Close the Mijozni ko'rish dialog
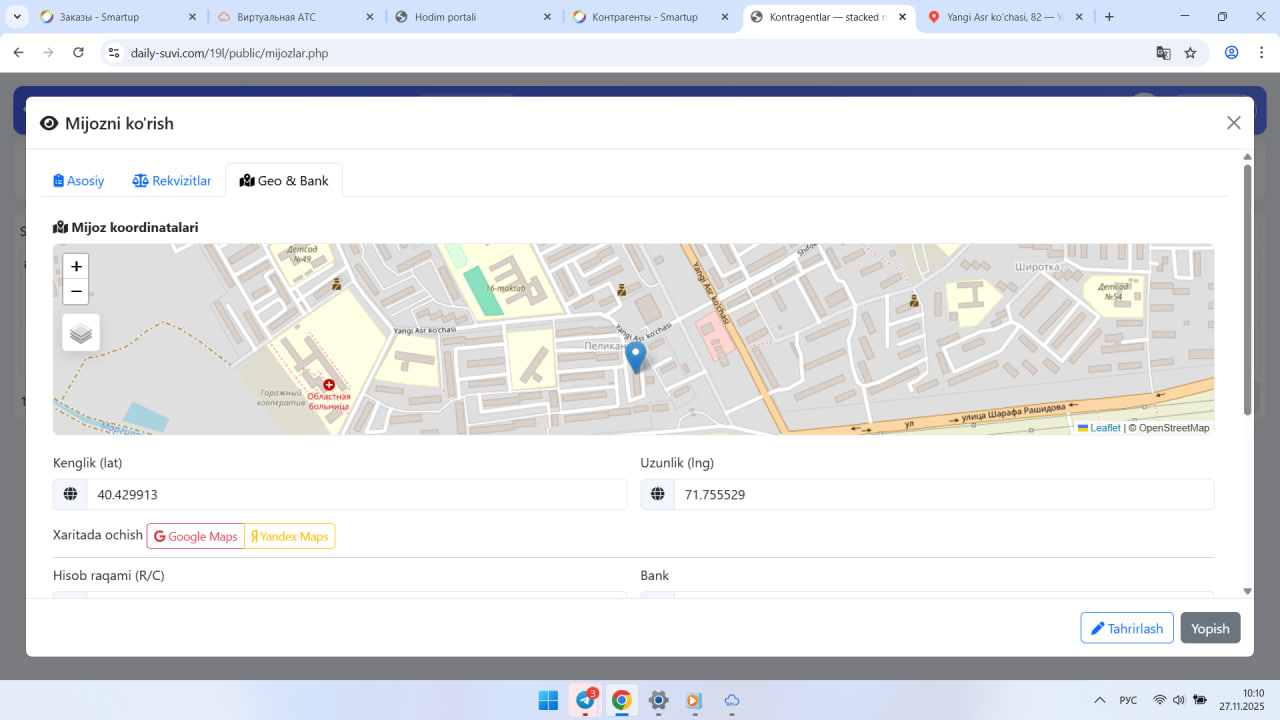The width and height of the screenshot is (1280, 720). (x=1233, y=123)
